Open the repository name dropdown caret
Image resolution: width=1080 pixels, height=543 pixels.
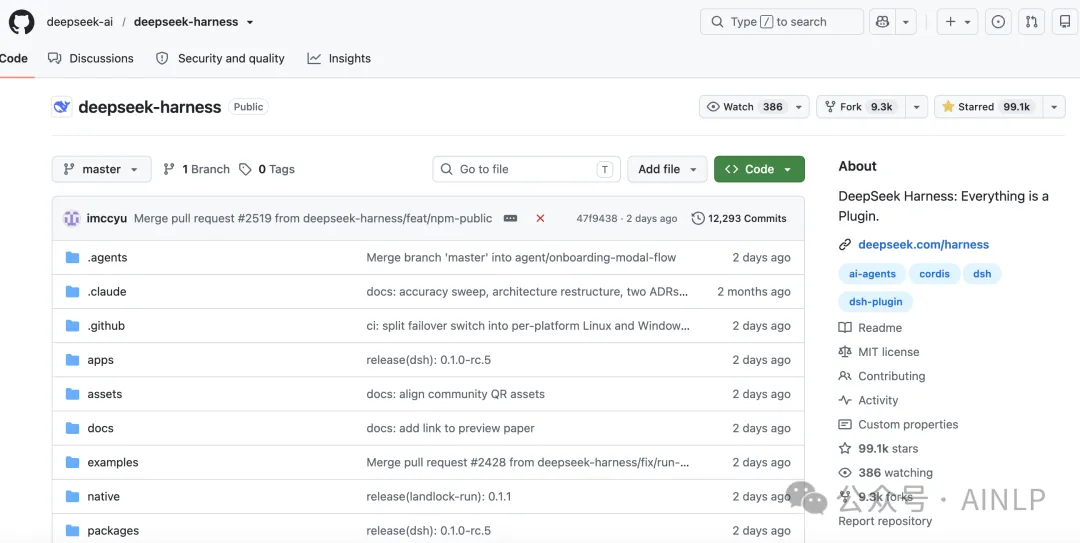(x=249, y=22)
